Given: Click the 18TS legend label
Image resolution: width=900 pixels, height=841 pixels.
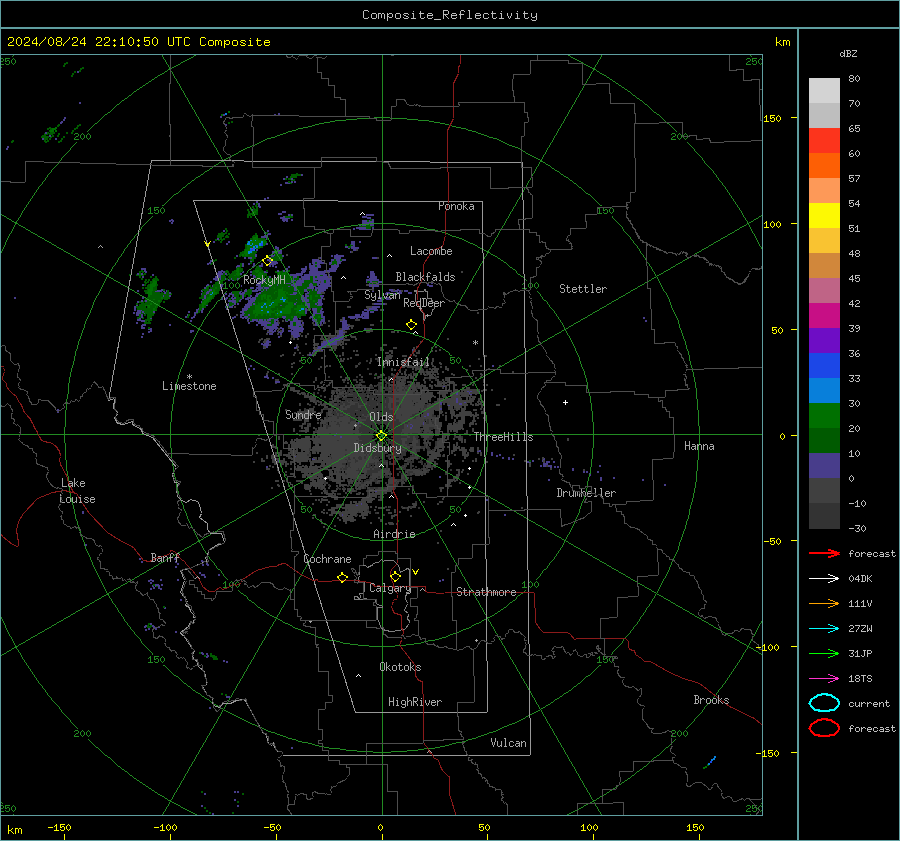Looking at the screenshot, I should point(860,679).
